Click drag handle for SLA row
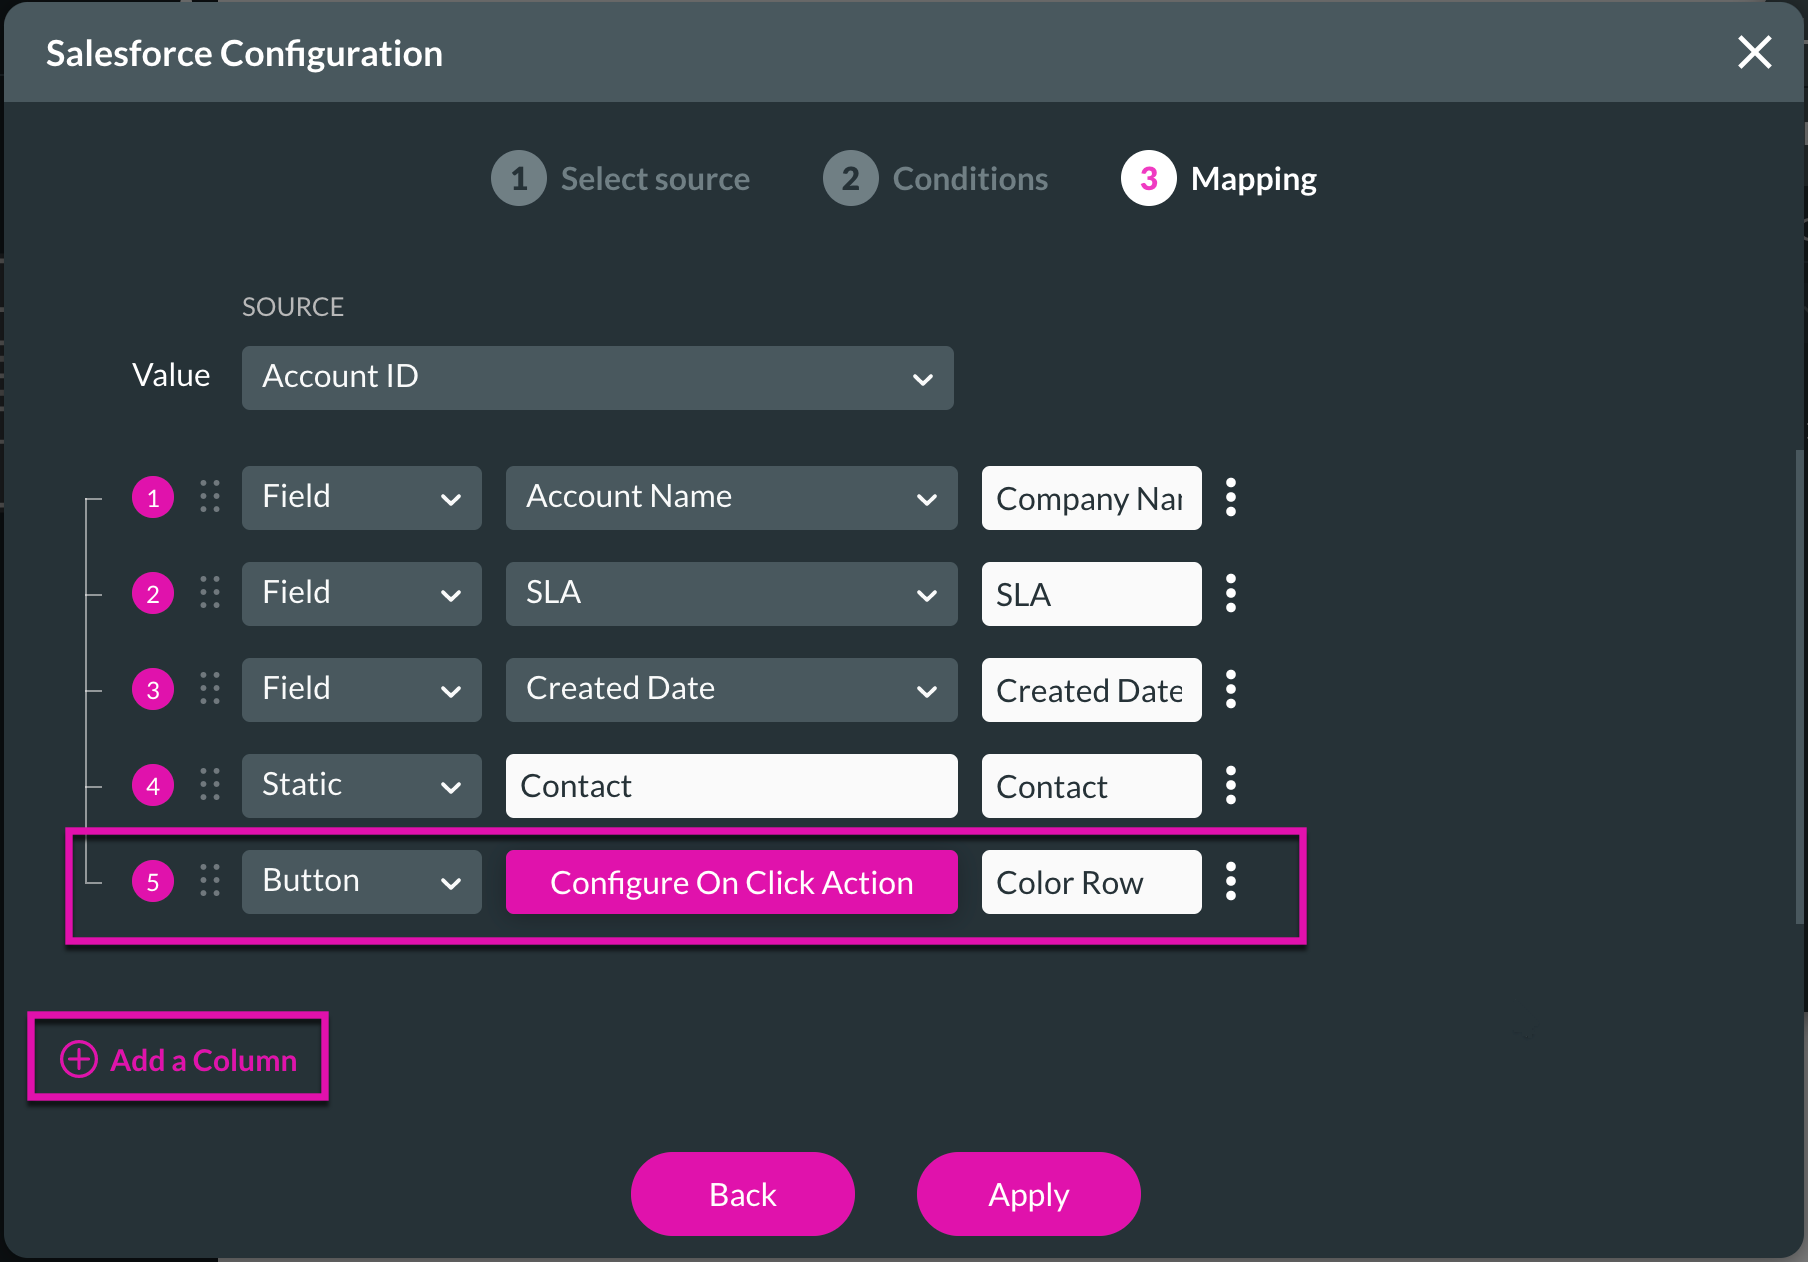 [209, 593]
